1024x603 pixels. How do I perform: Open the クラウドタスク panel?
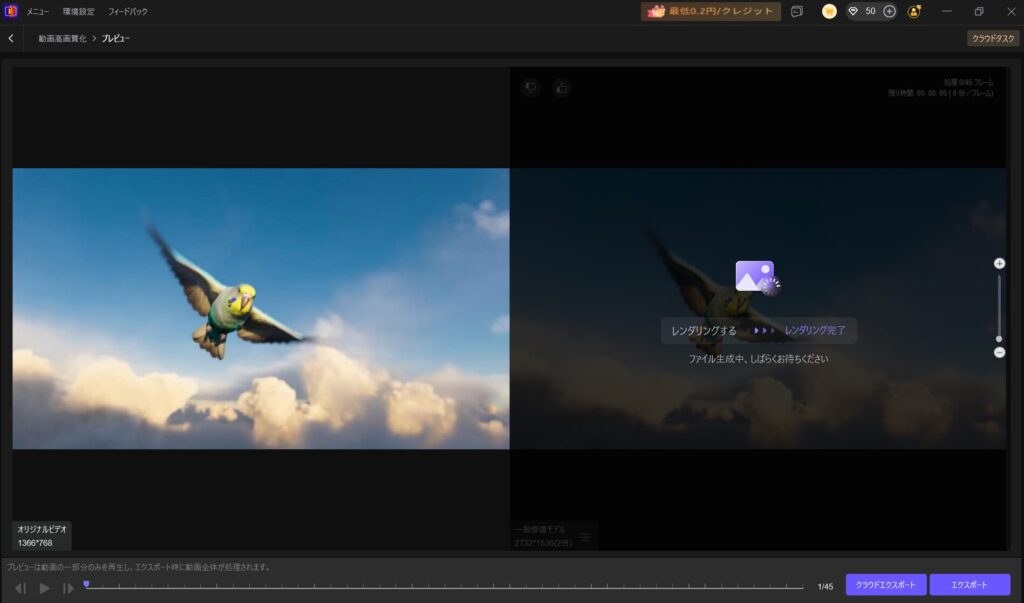point(993,39)
